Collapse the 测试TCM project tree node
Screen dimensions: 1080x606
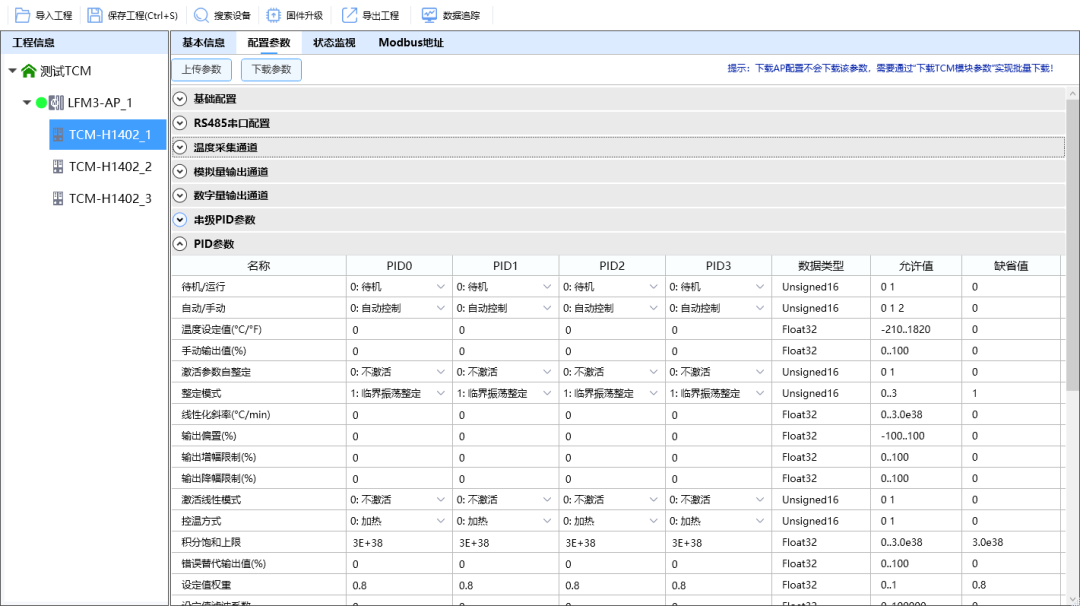(12, 71)
